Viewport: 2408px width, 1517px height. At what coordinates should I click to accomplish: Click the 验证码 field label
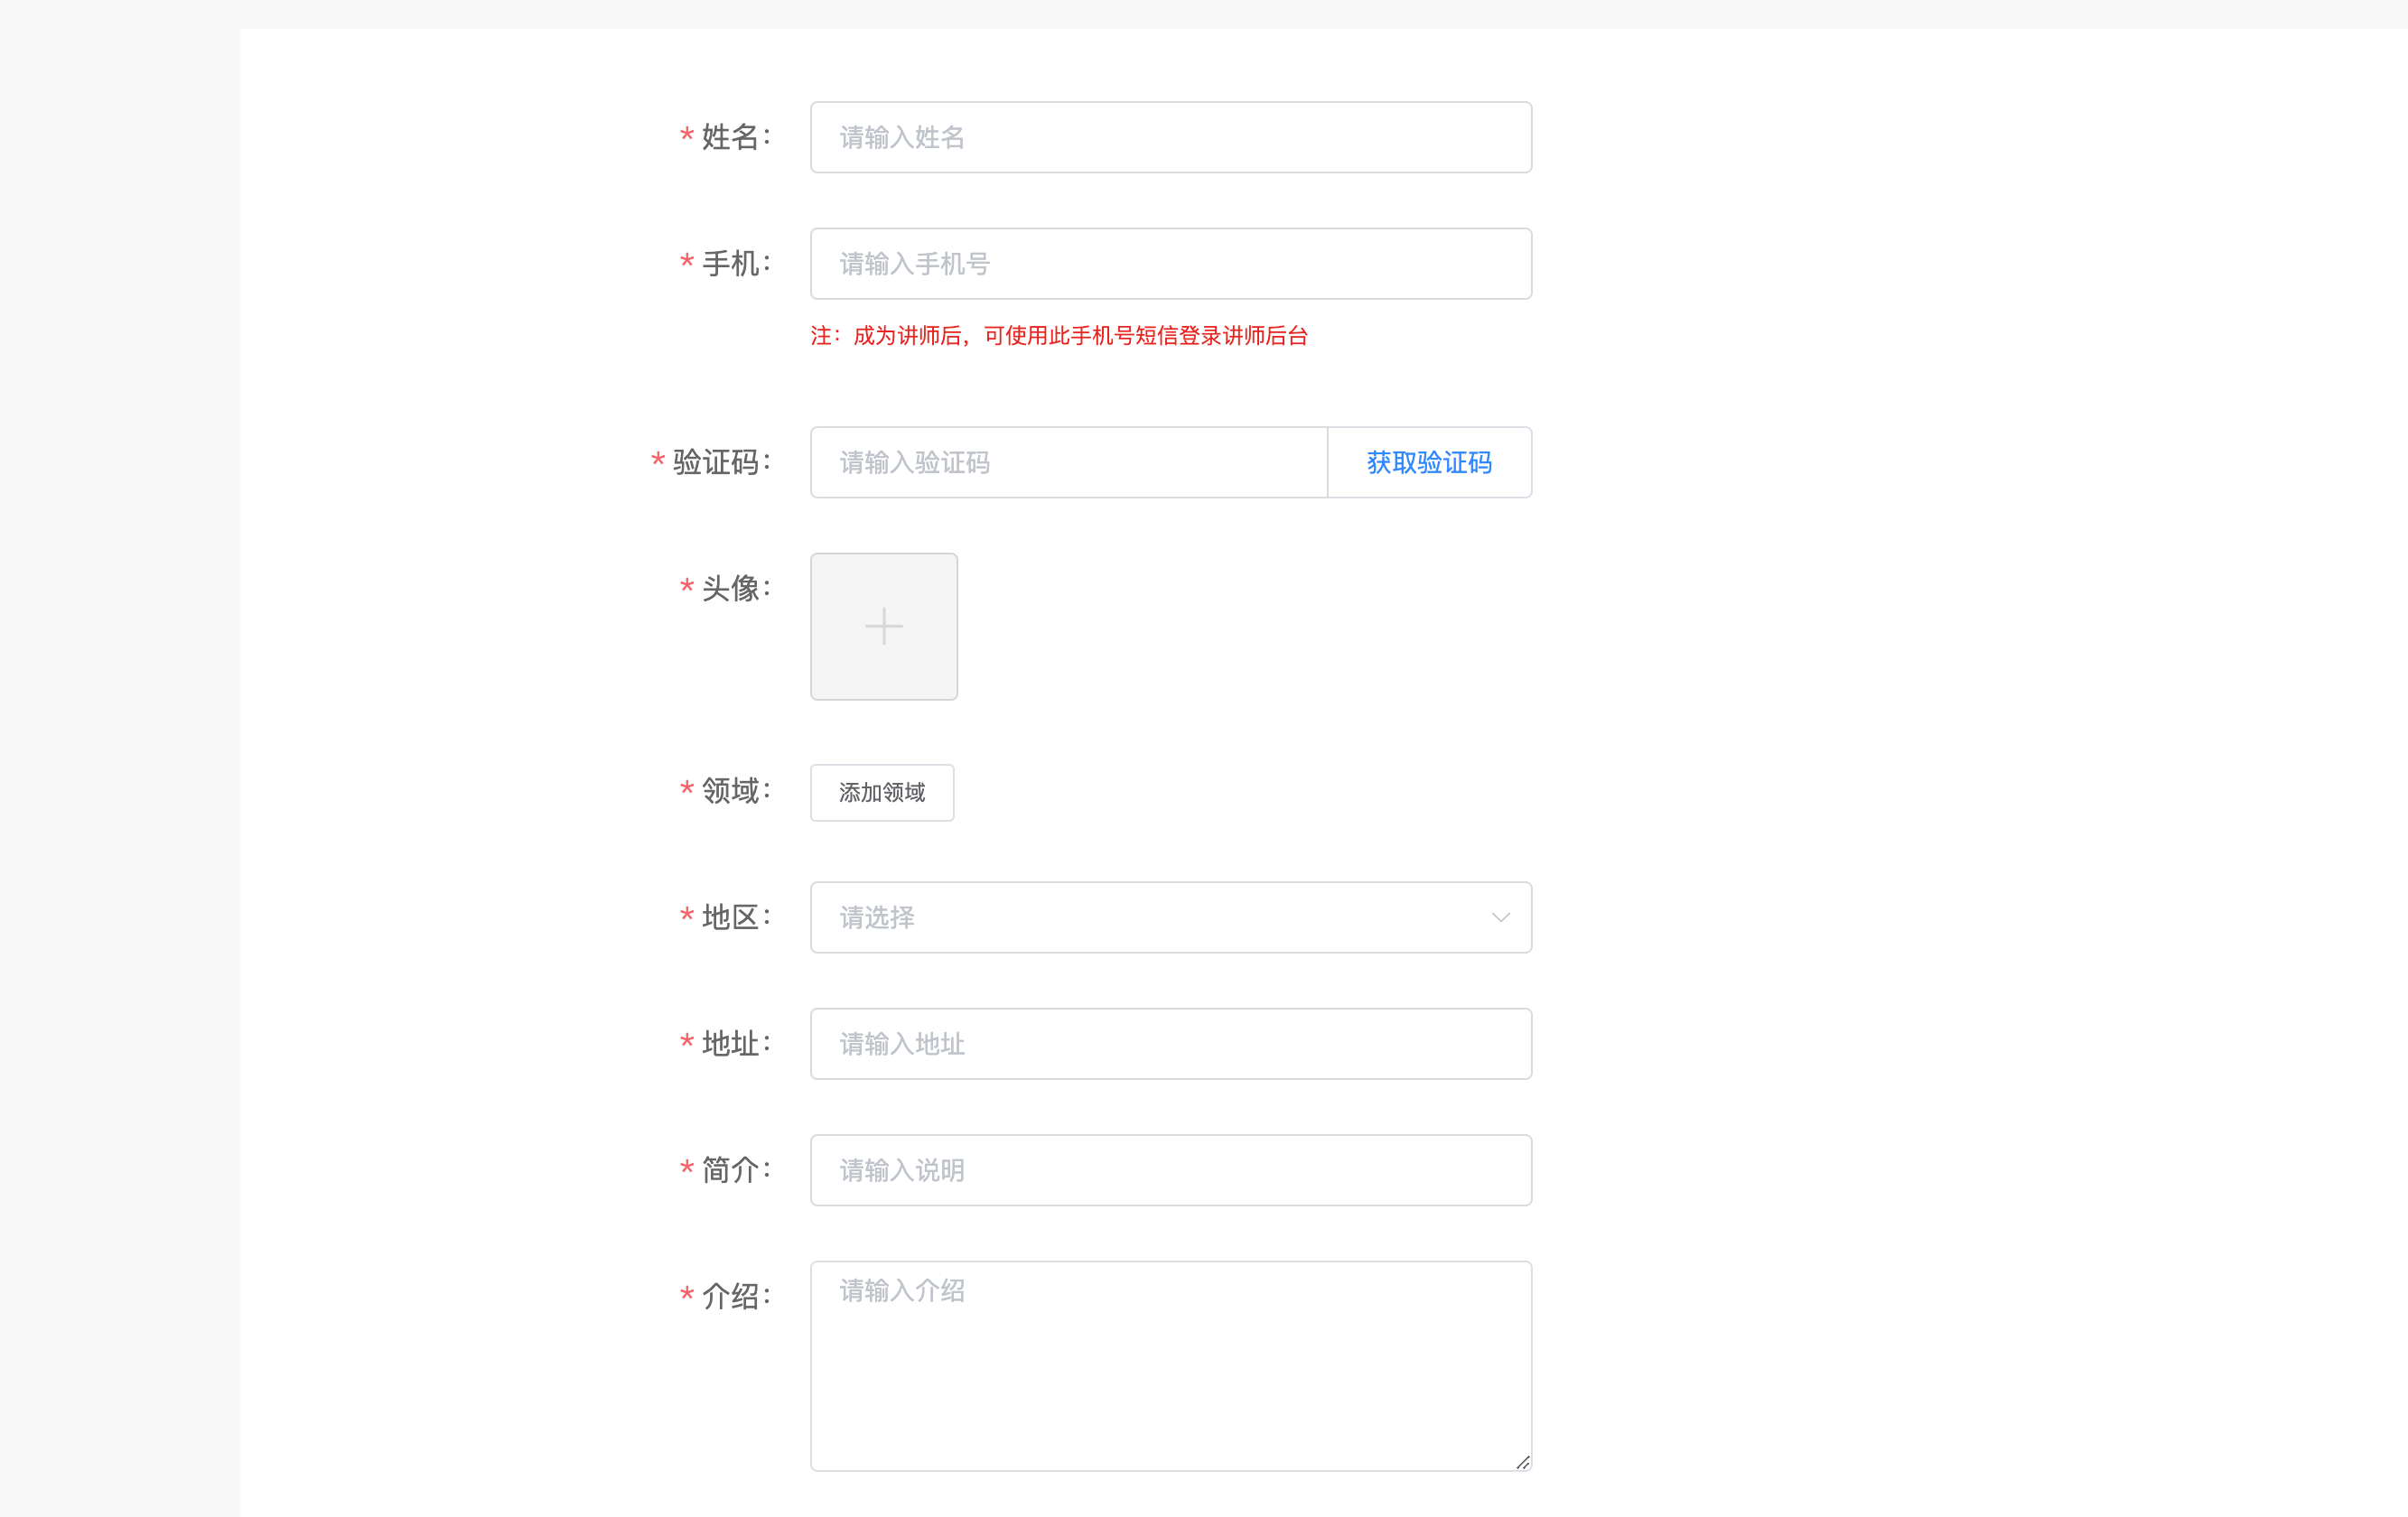point(722,462)
